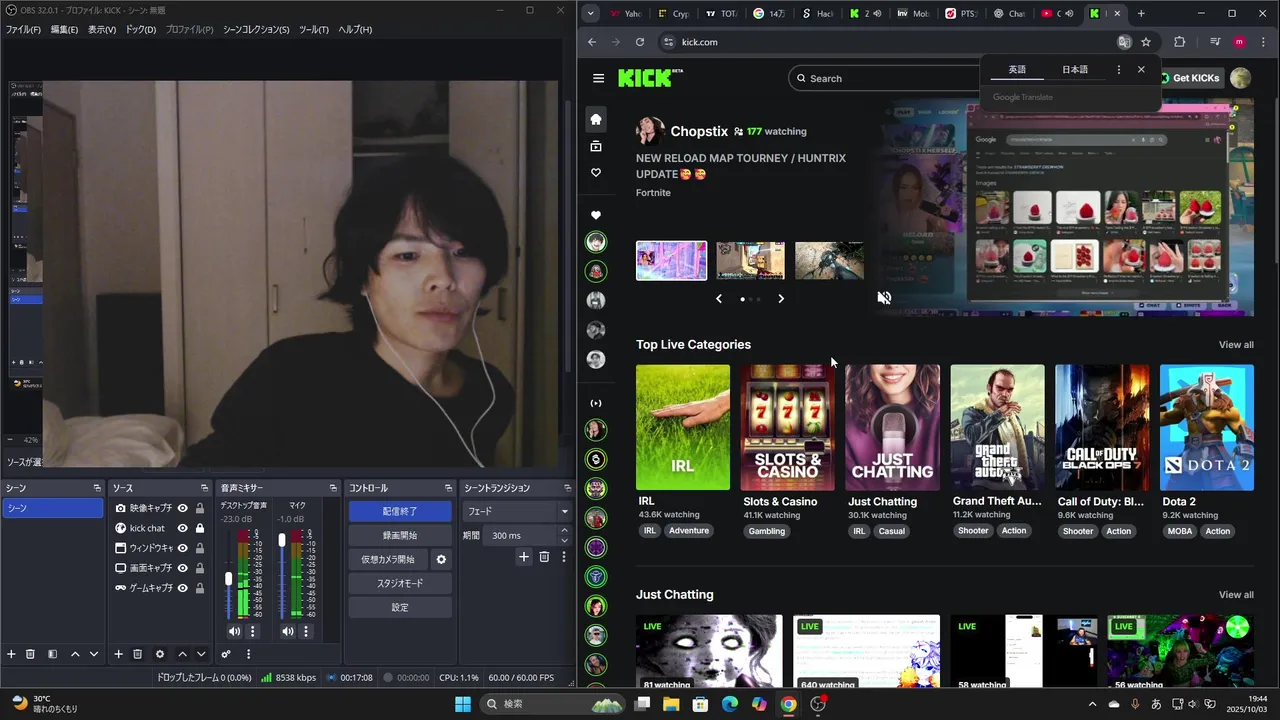Image resolution: width=1280 pixels, height=720 pixels.
Task: Open OBS 設定 button
Action: click(x=400, y=607)
